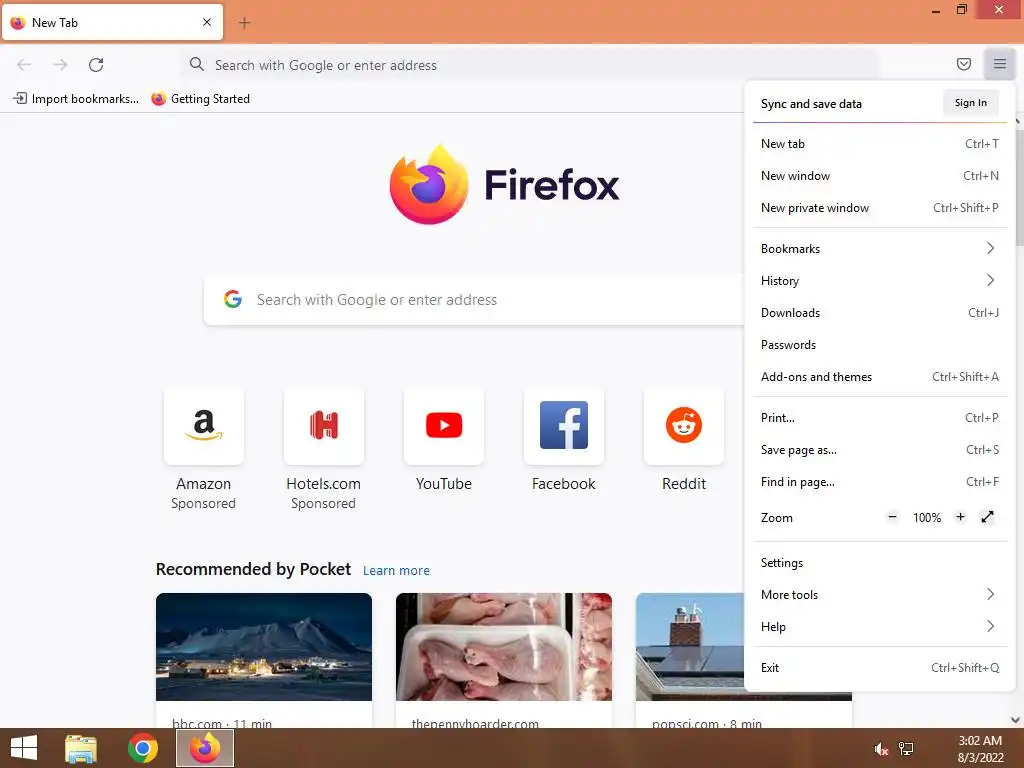Close the New Tab tab
The image size is (1024, 768).
207,22
